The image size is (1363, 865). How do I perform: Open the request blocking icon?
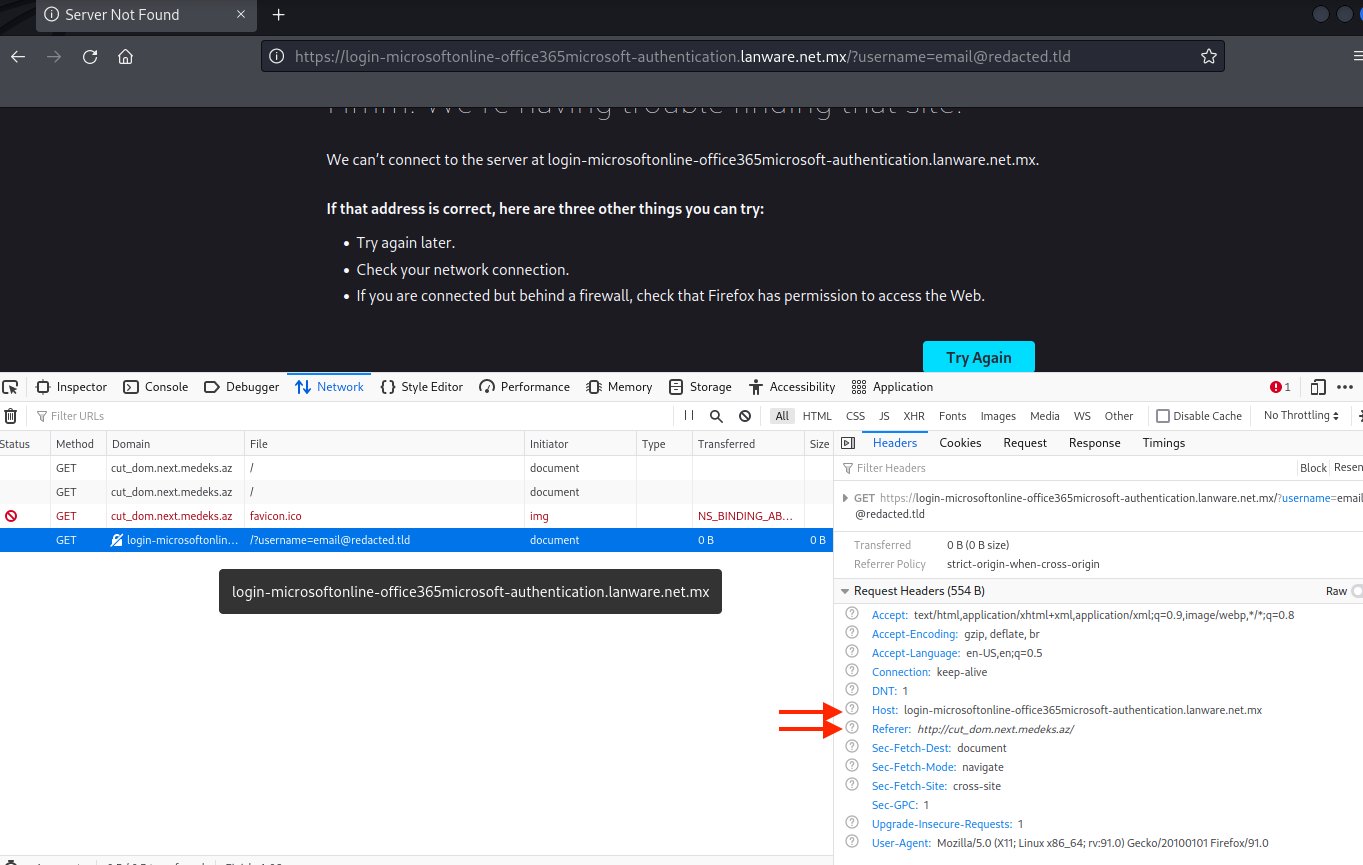pos(745,416)
